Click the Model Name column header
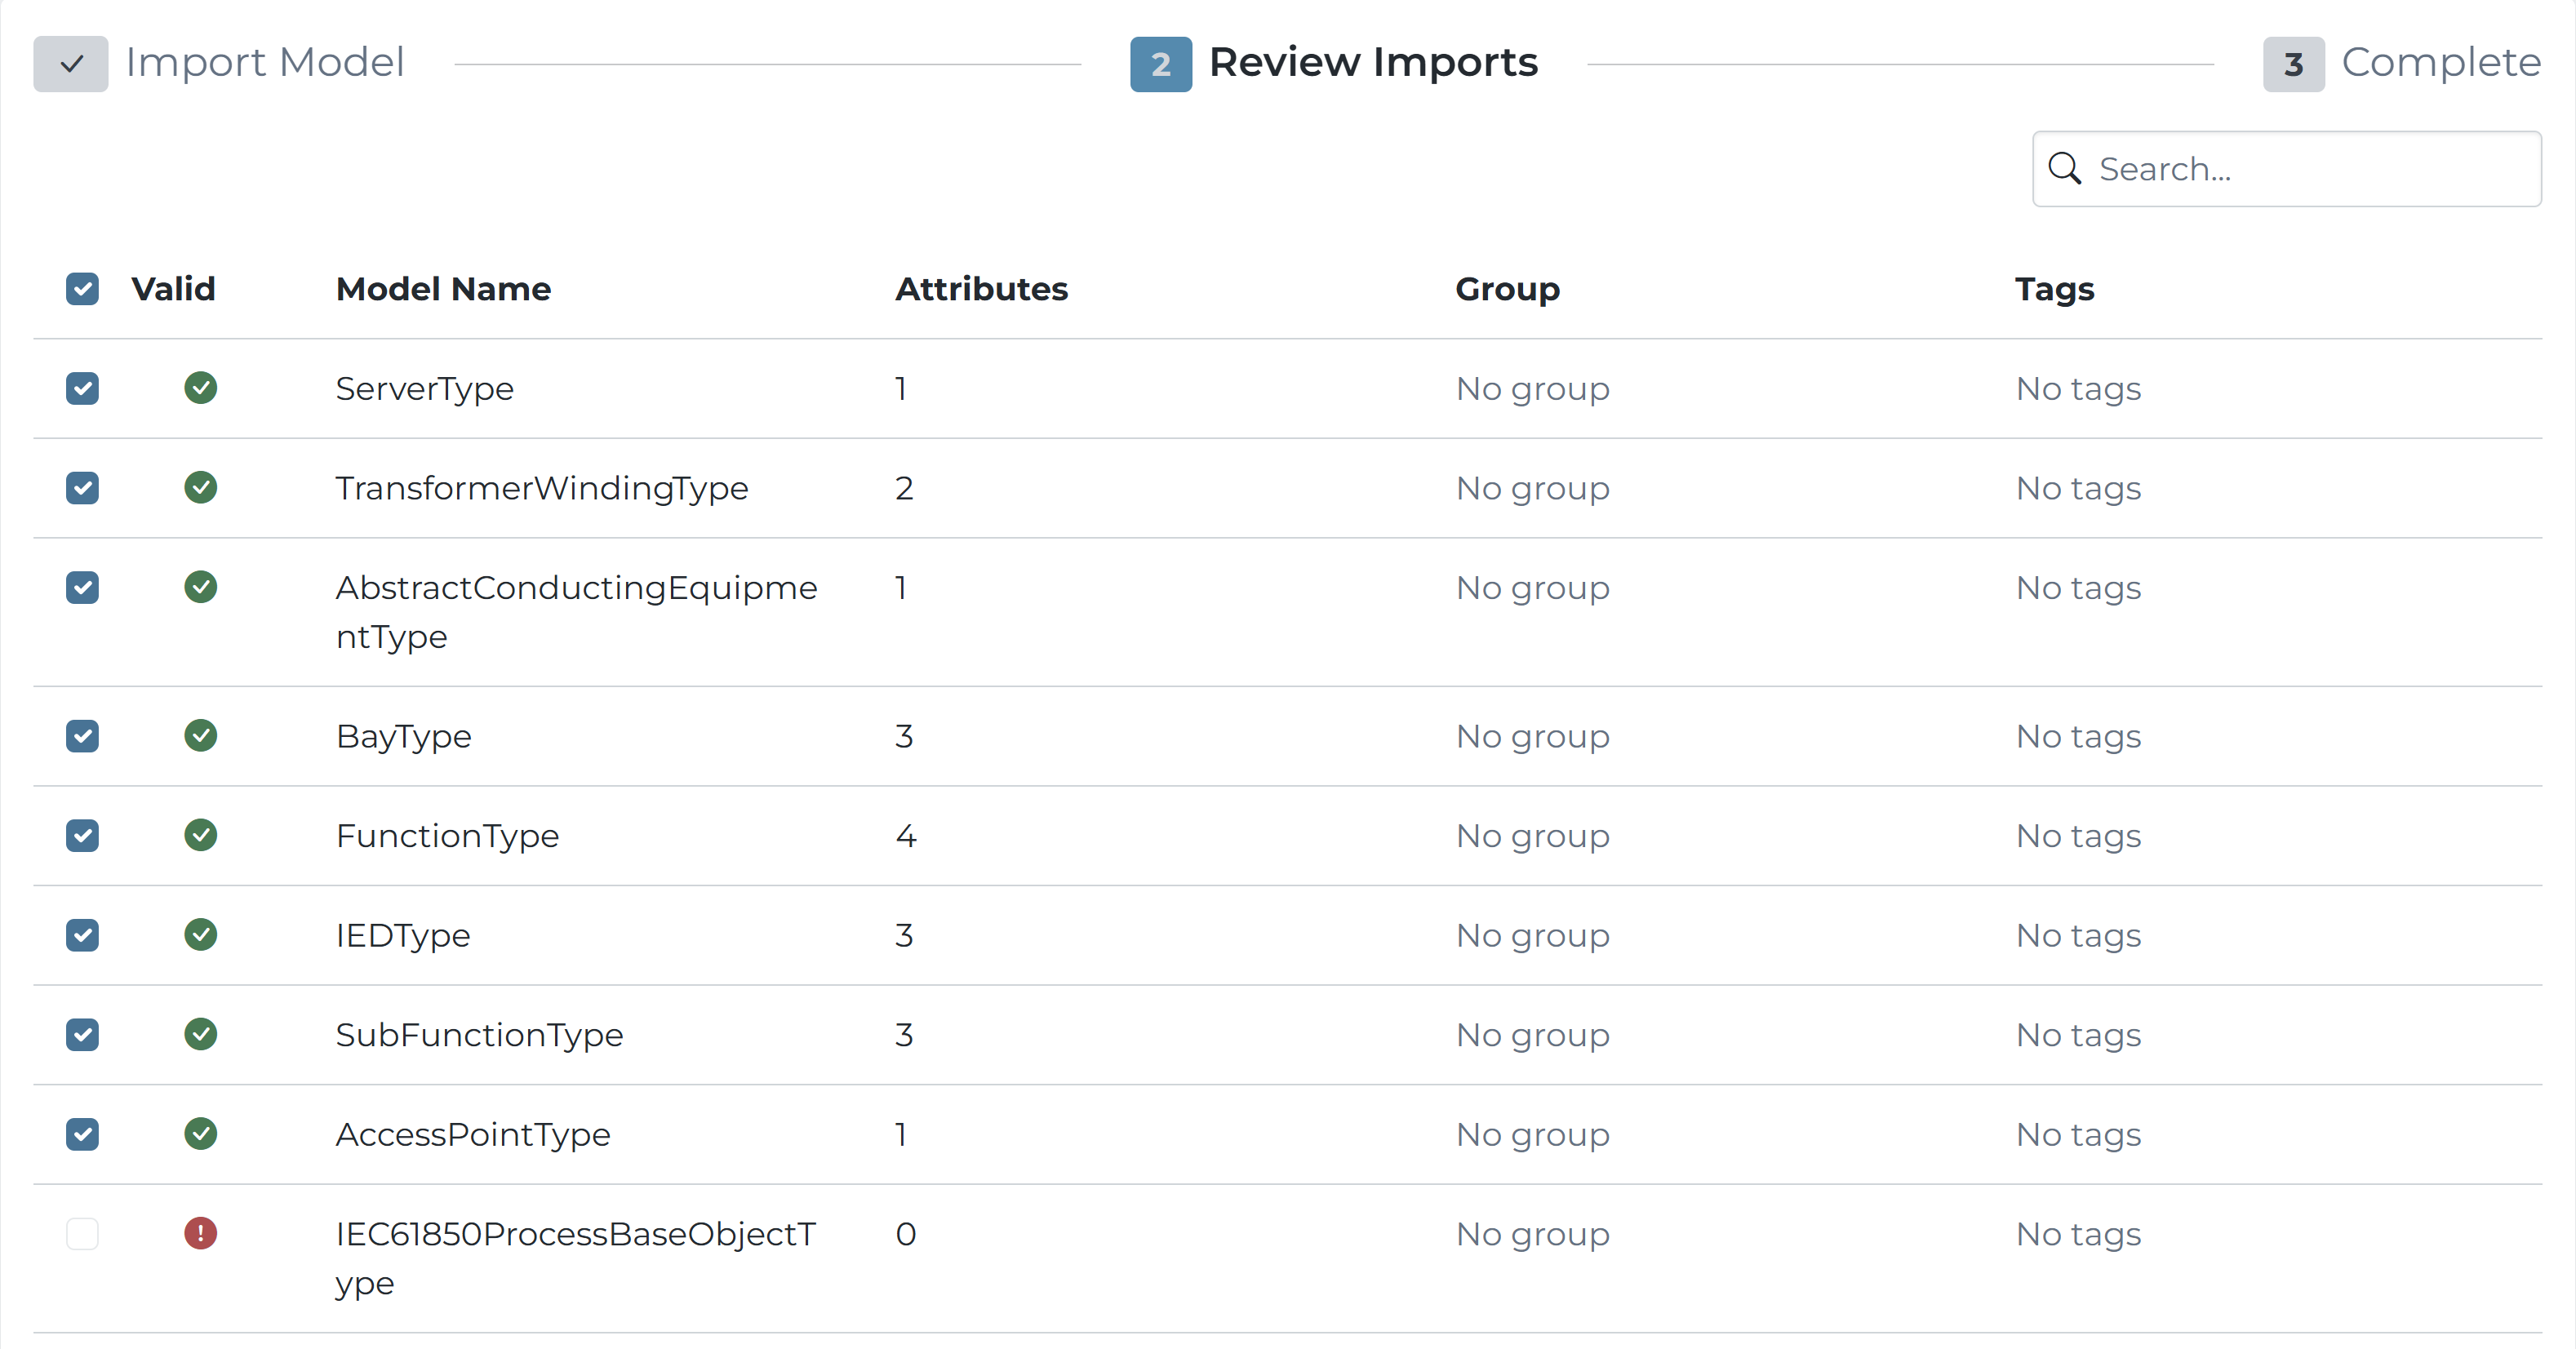This screenshot has height=1349, width=2576. point(443,289)
